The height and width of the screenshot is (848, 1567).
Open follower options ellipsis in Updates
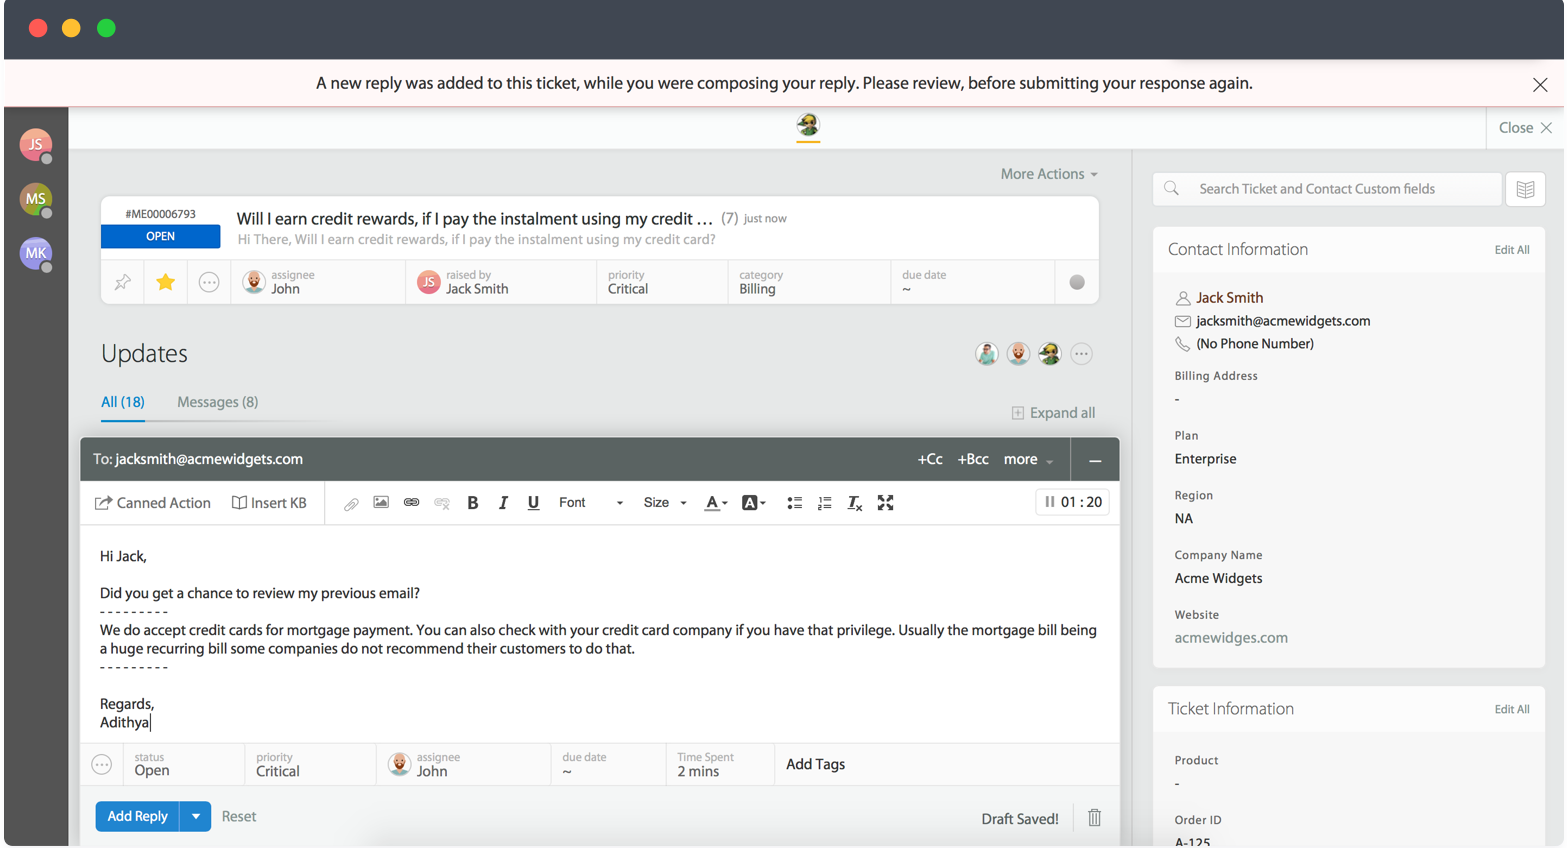(x=1081, y=353)
